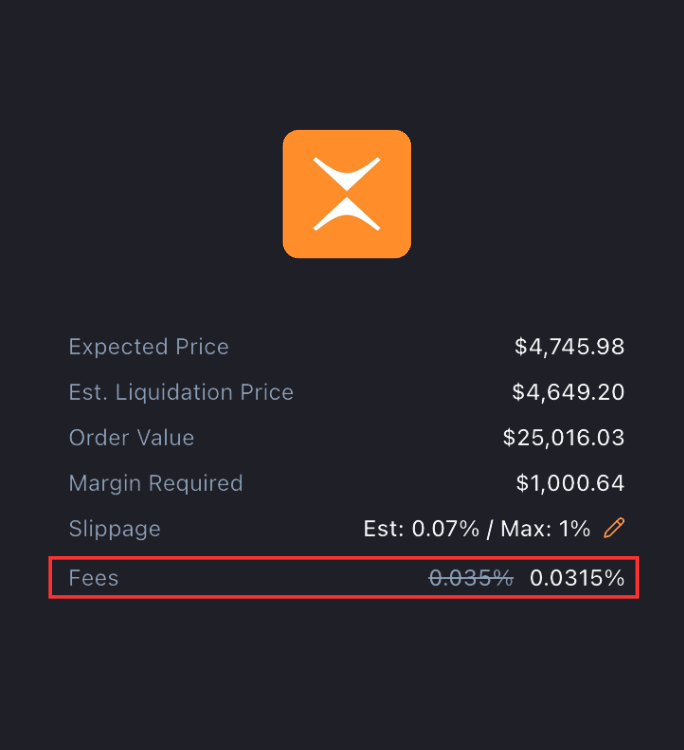Click the red highlighted Fees row
The height and width of the screenshot is (750, 684).
click(343, 577)
